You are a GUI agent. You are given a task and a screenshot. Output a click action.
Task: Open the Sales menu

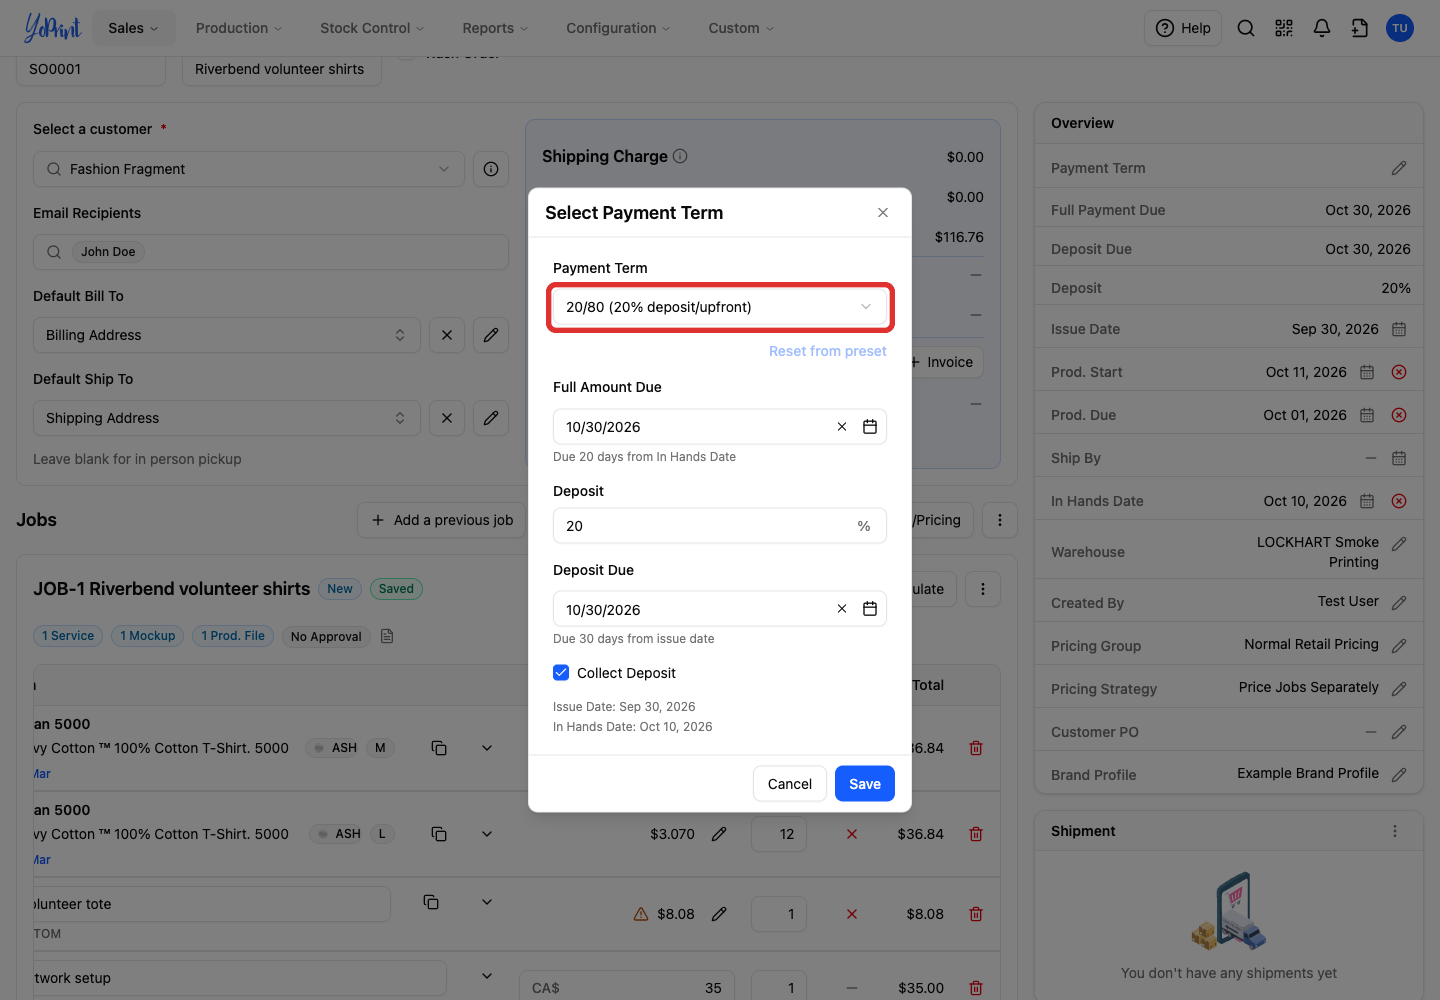134,28
